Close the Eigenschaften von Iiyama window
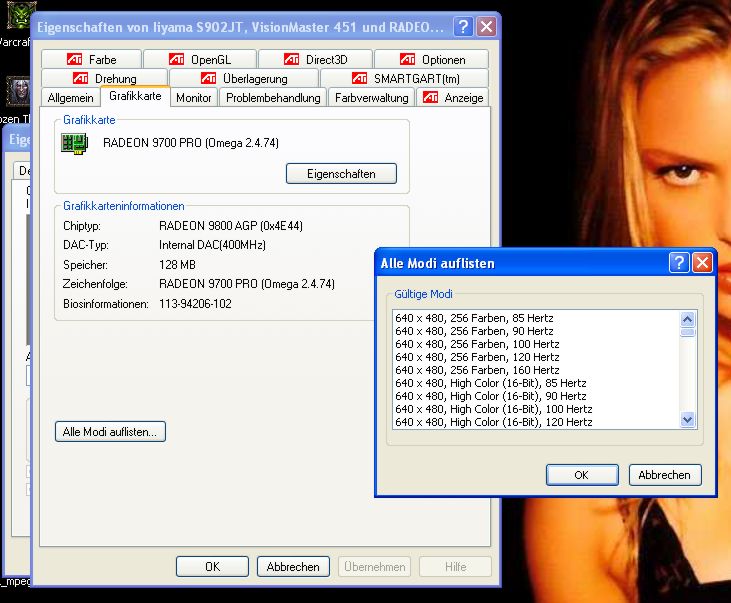The width and height of the screenshot is (731, 603). point(486,27)
